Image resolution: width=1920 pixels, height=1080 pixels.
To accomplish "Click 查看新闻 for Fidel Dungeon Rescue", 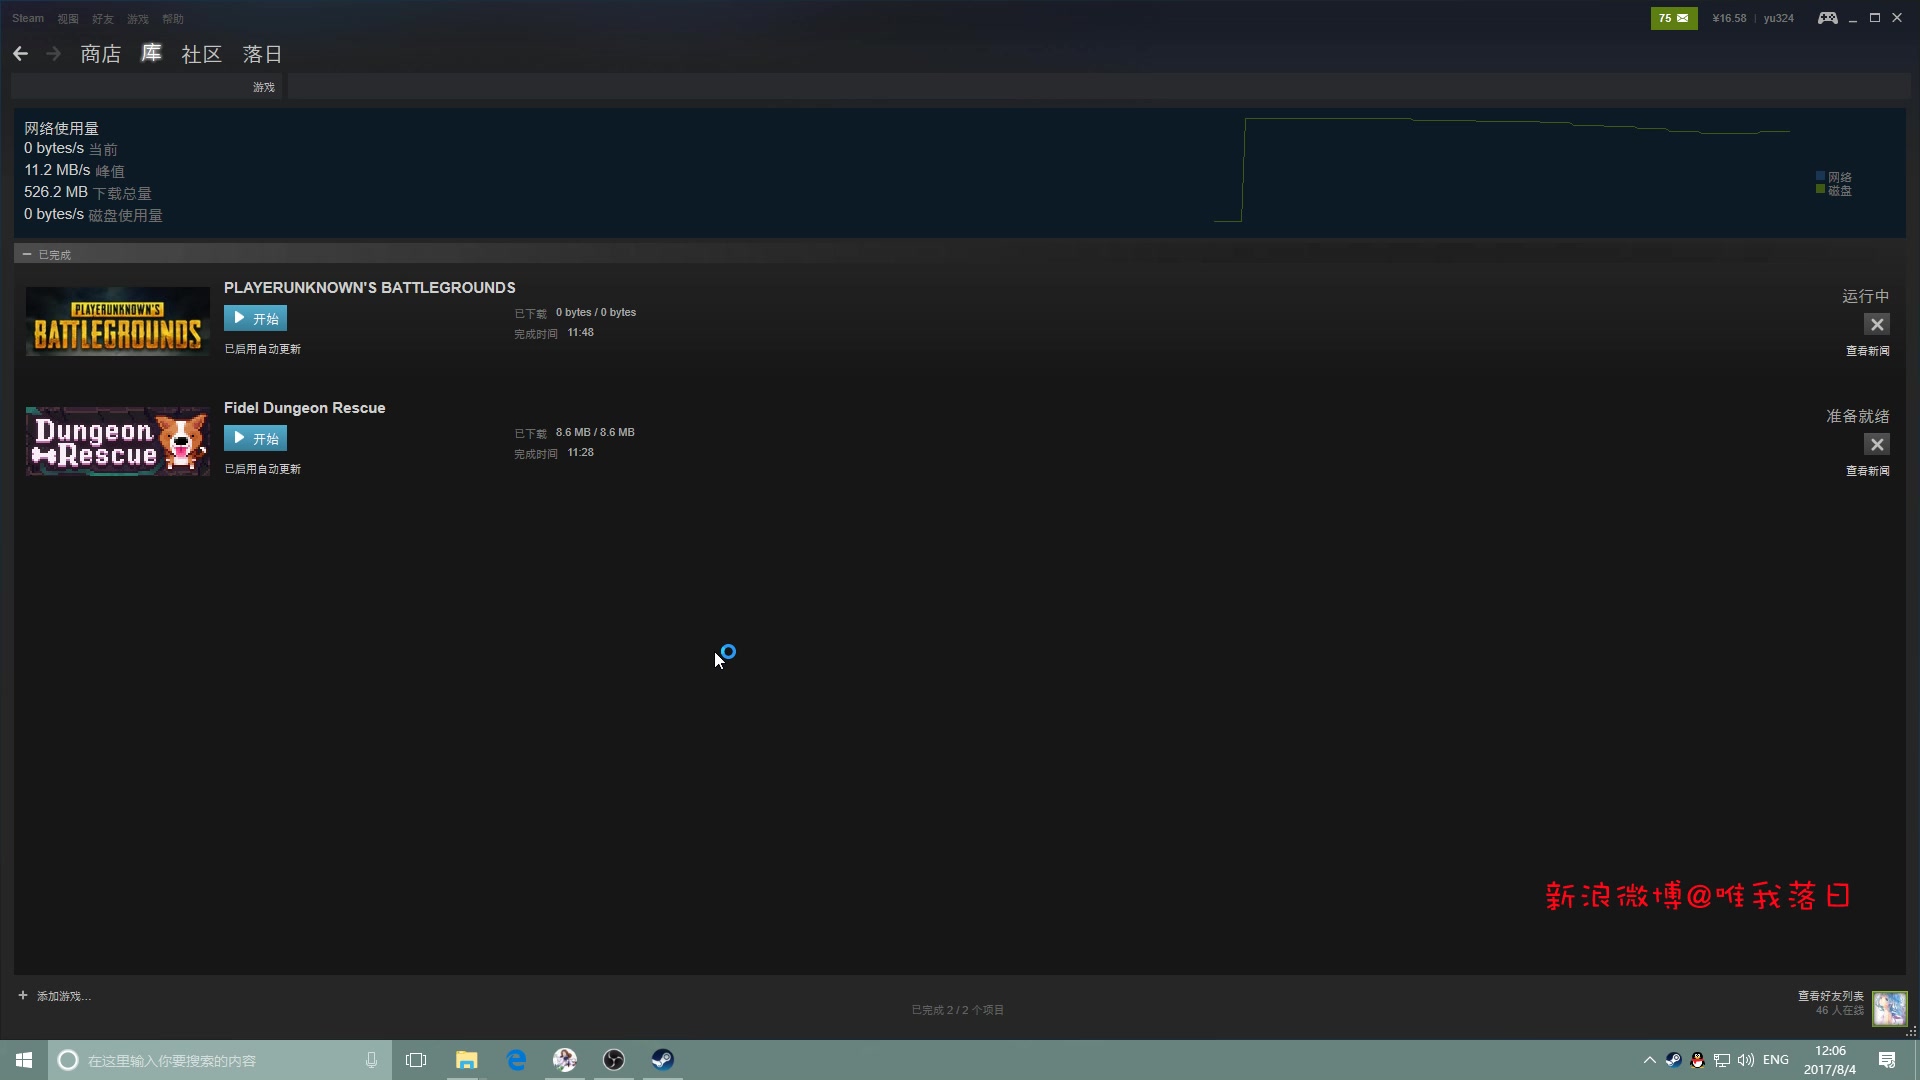I will click(x=1867, y=471).
